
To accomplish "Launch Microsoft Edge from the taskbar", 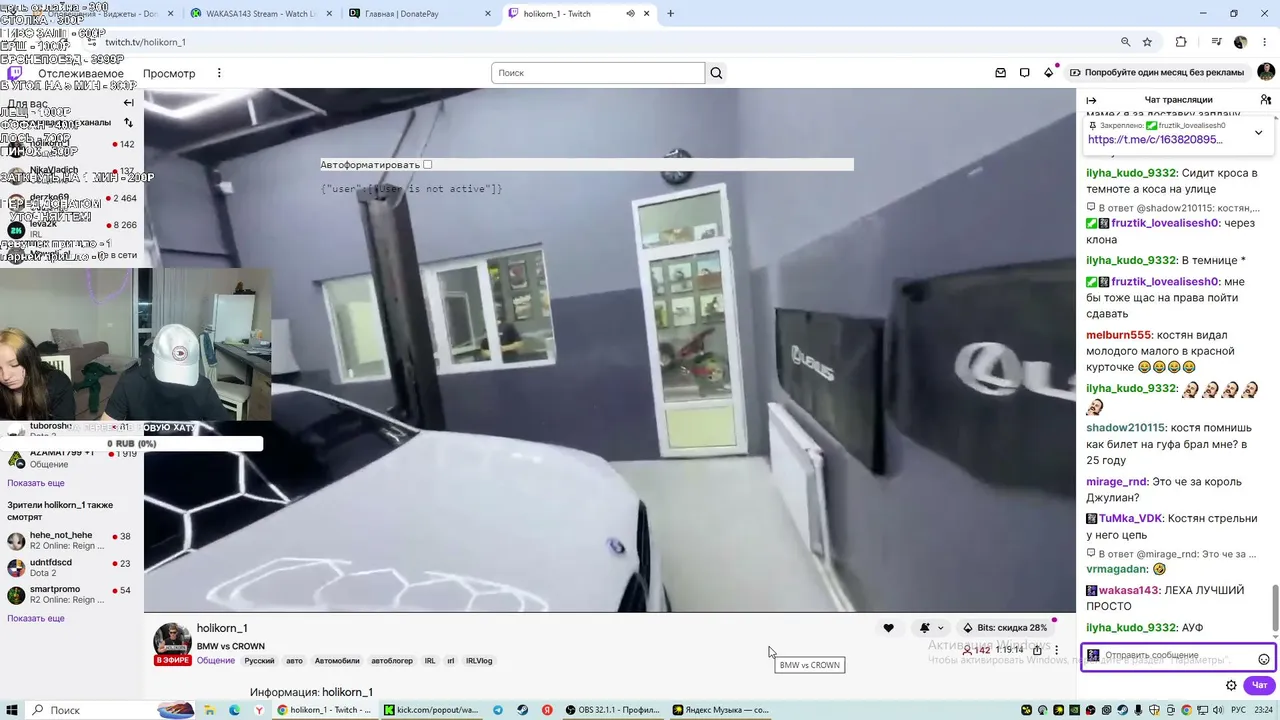I will [x=235, y=710].
